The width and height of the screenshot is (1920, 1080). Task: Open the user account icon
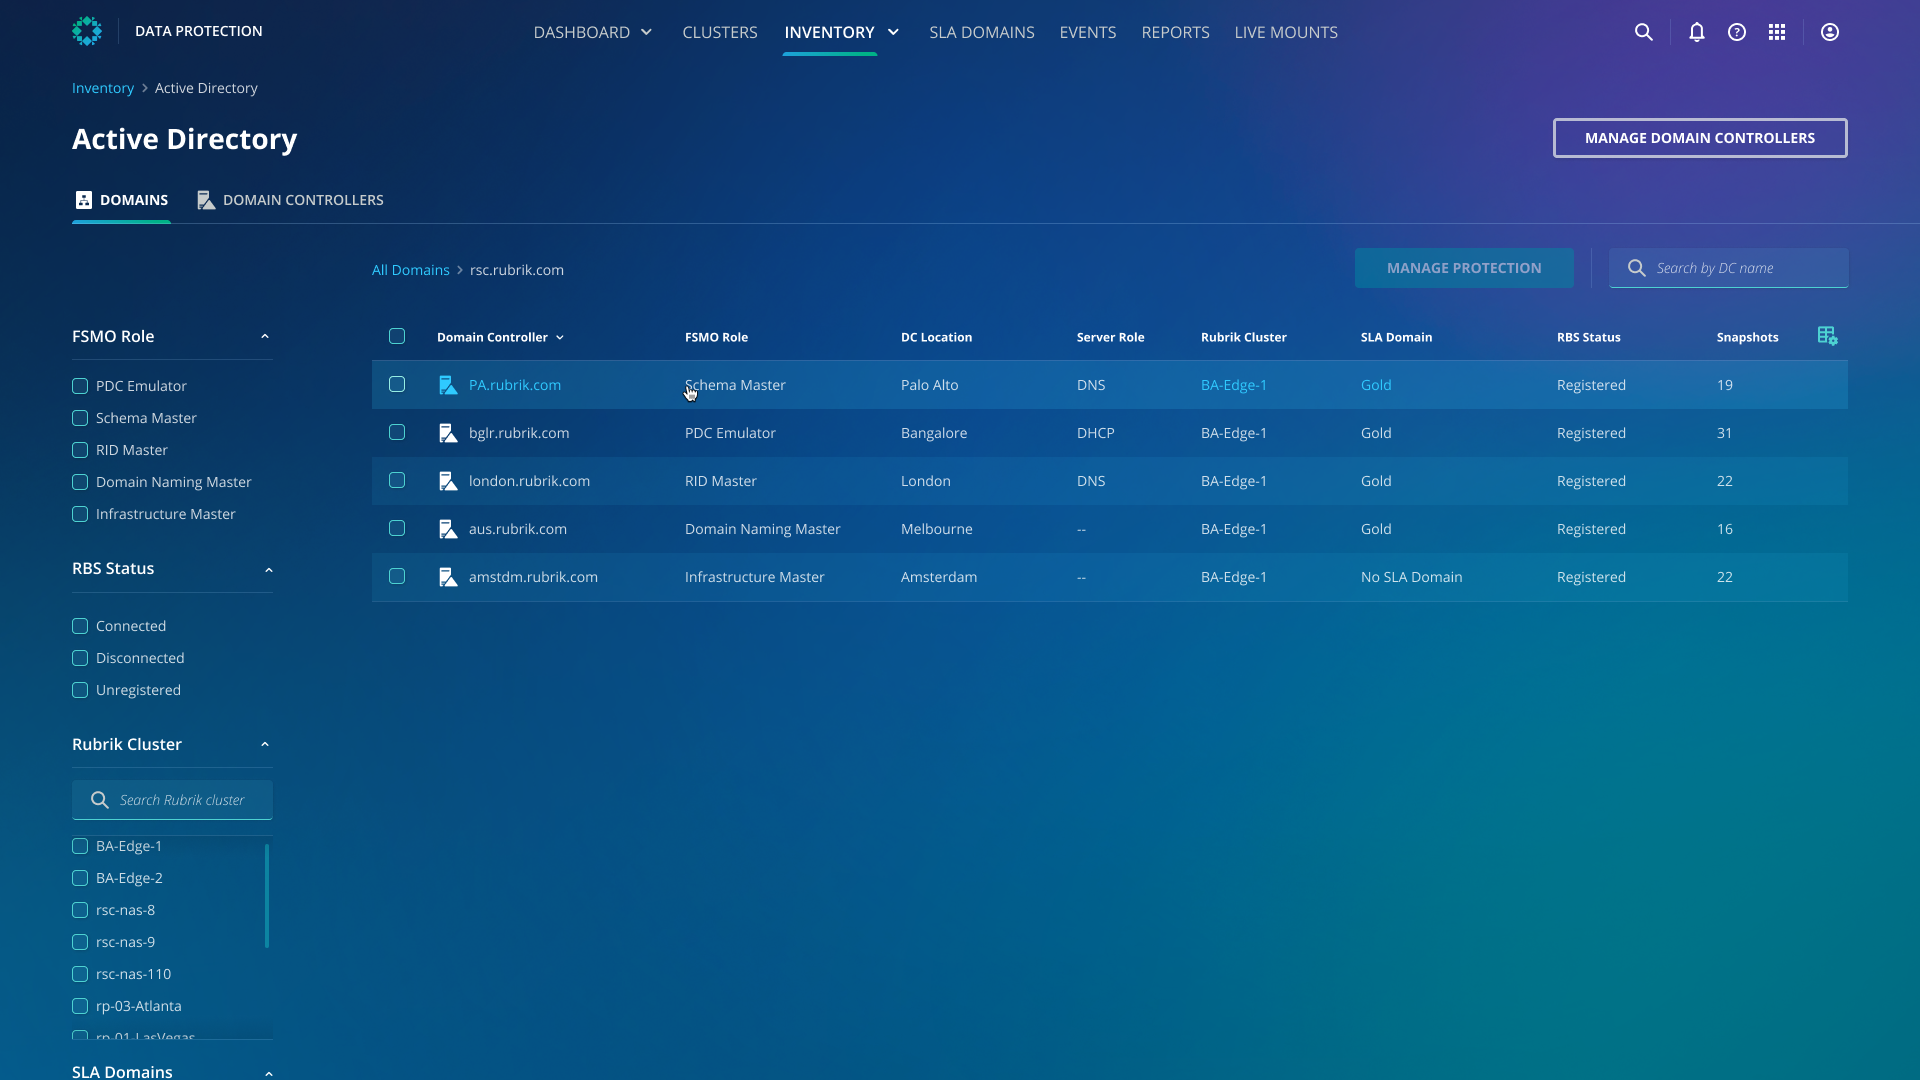coord(1830,32)
